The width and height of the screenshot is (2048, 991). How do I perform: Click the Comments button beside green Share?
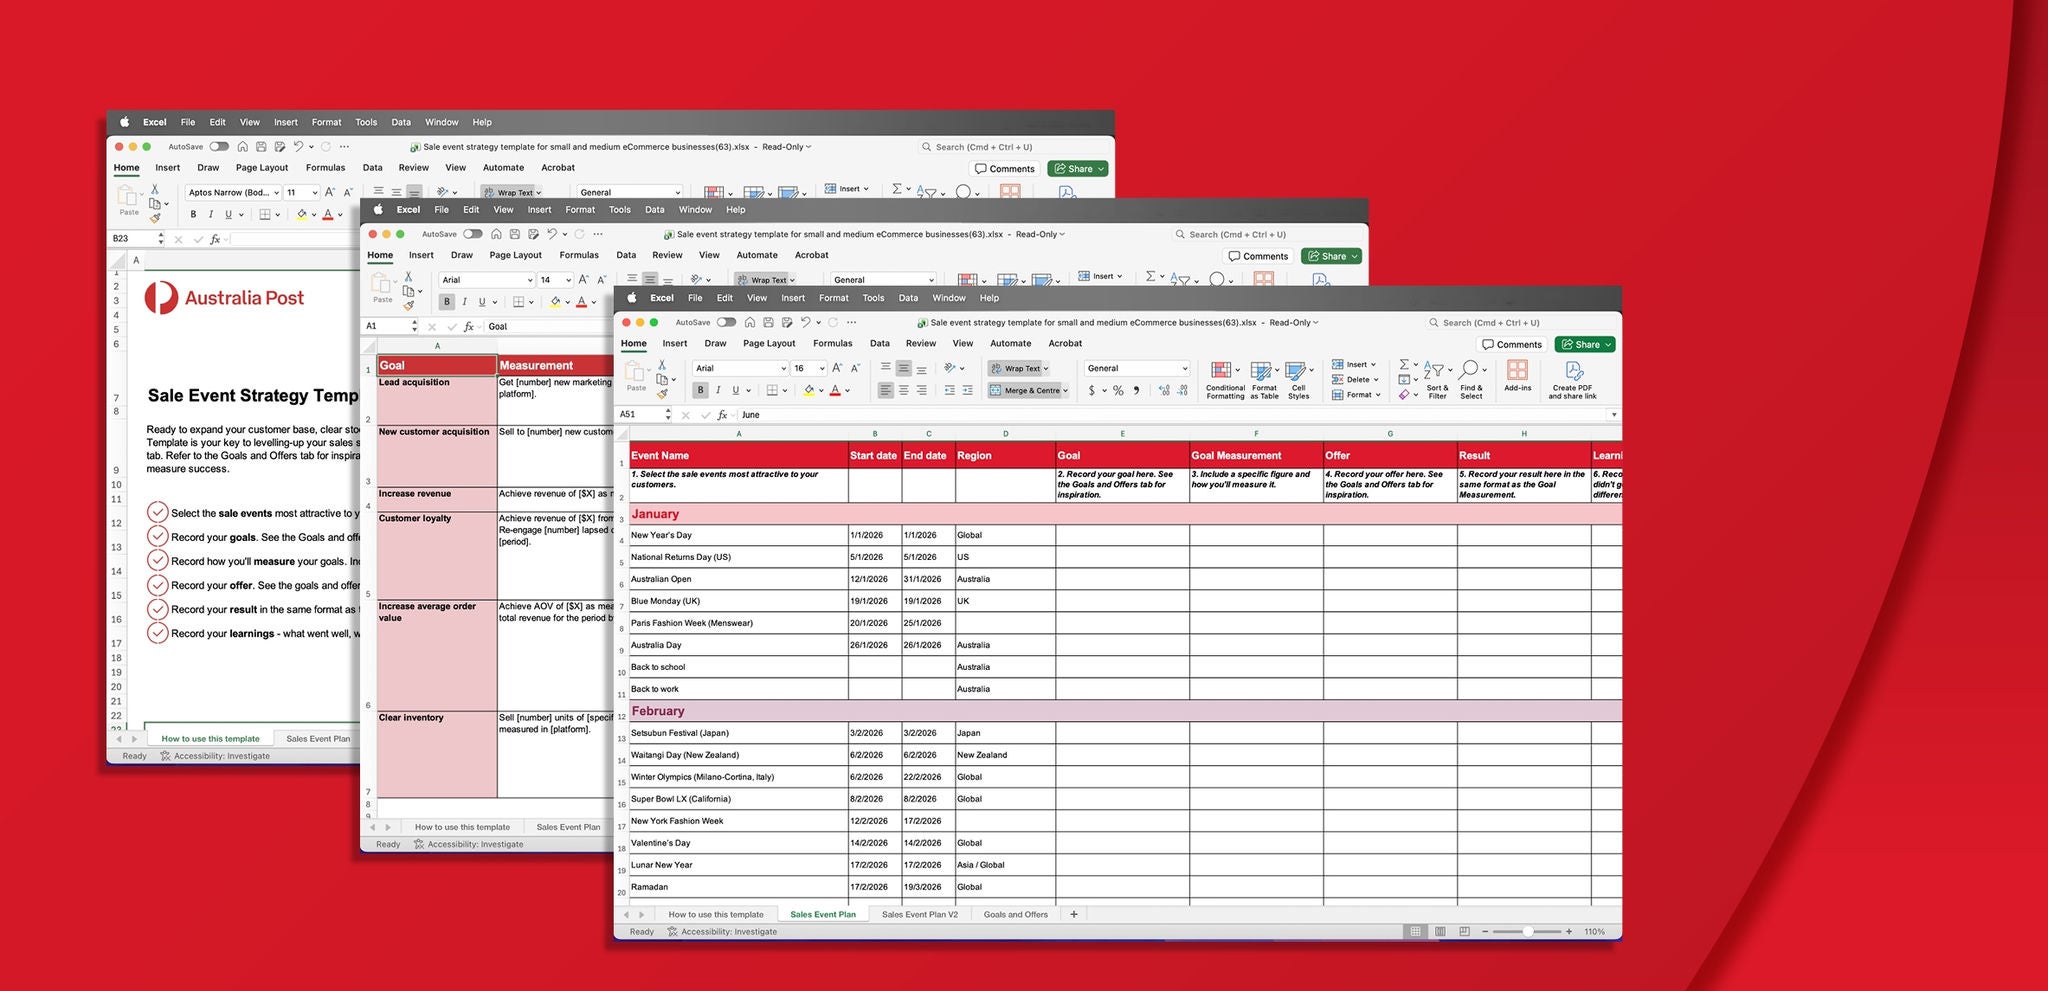[x=1512, y=344]
